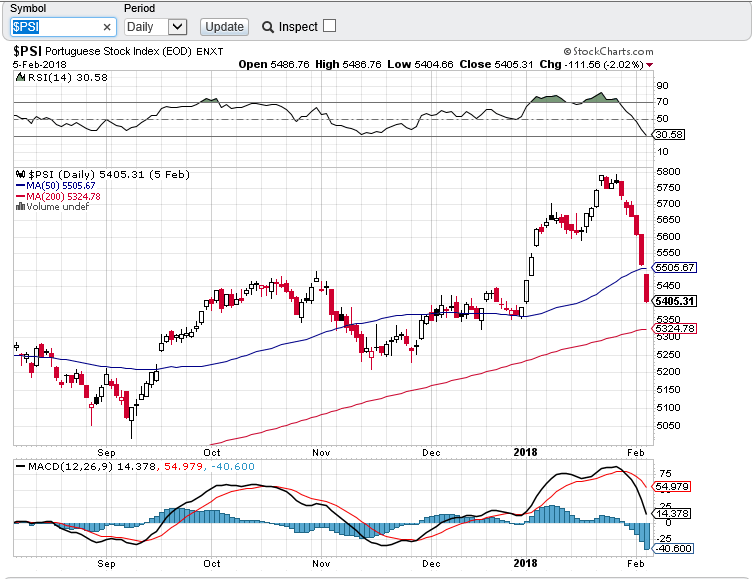Click the Period field label
Screen dimensions: 752x579
[x=140, y=9]
